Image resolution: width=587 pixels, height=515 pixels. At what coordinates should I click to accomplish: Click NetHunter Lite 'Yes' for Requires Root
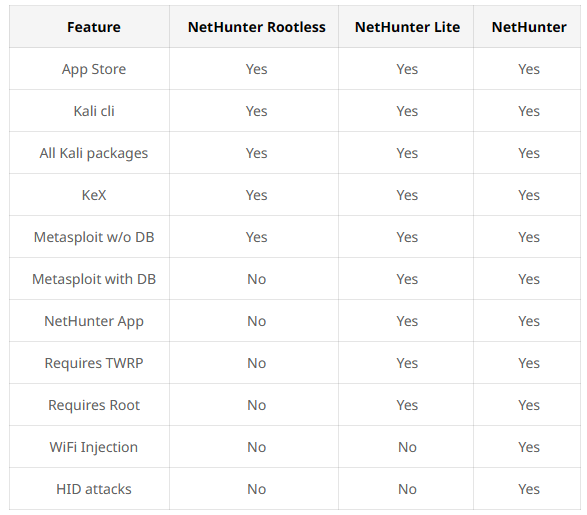pyautogui.click(x=407, y=405)
